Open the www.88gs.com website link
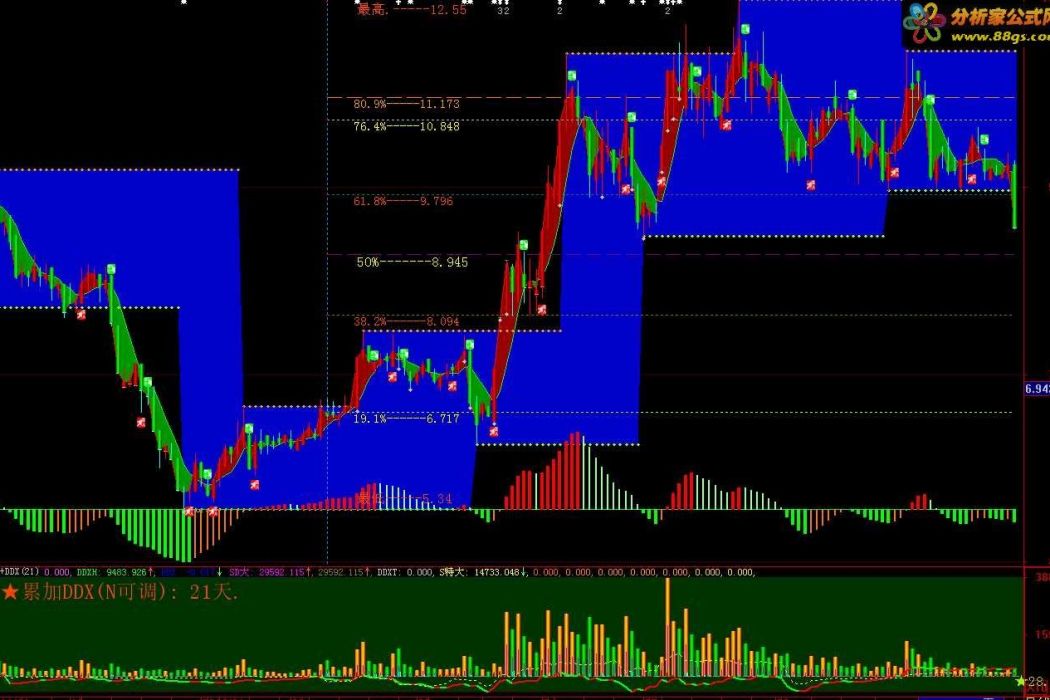The image size is (1050, 700). pos(1000,36)
